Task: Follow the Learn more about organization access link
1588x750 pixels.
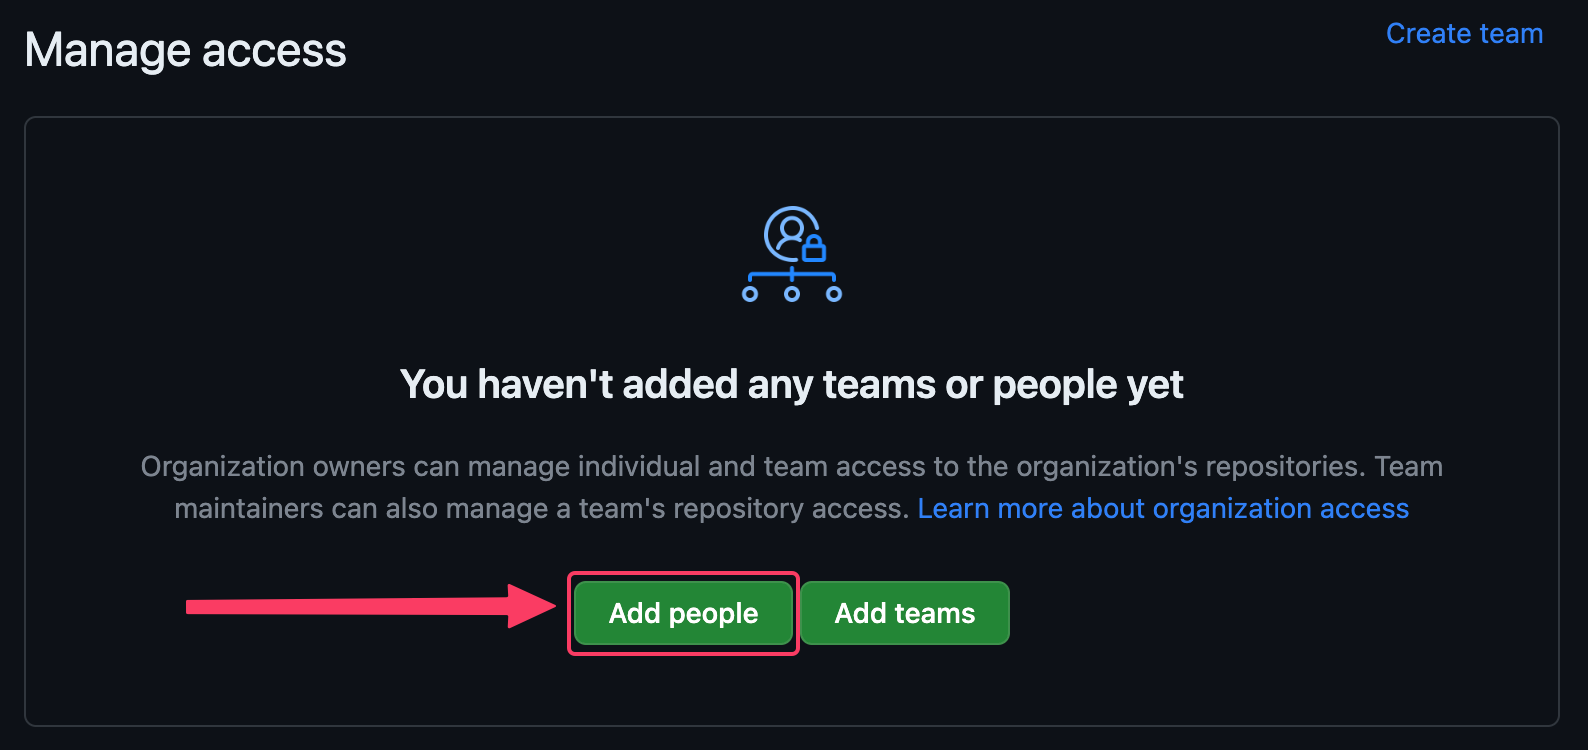Action: (1163, 508)
